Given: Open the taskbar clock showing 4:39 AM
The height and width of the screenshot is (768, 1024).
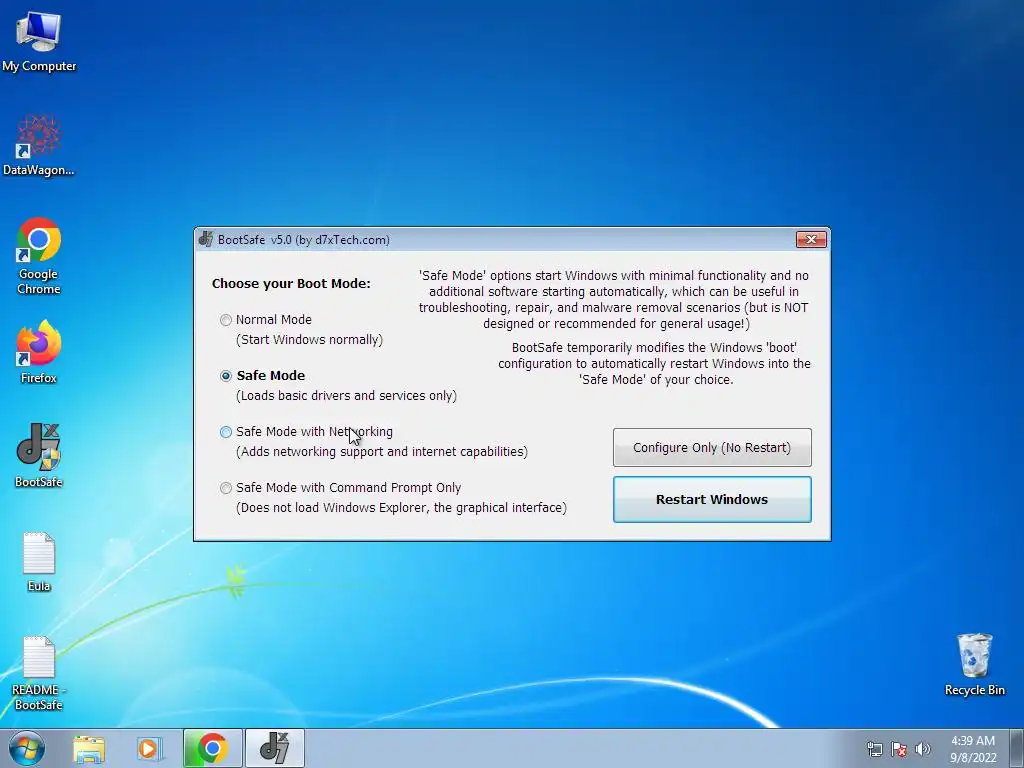Looking at the screenshot, I should tap(973, 749).
